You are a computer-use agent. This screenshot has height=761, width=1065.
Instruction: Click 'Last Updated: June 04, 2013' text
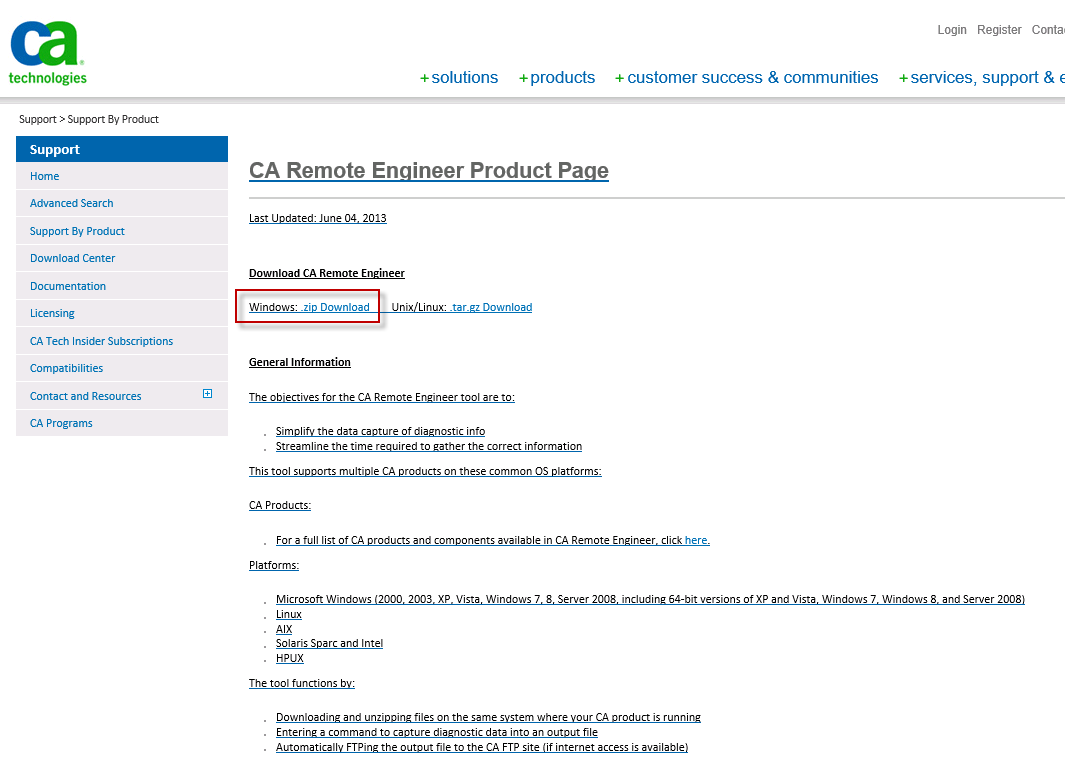[x=318, y=218]
